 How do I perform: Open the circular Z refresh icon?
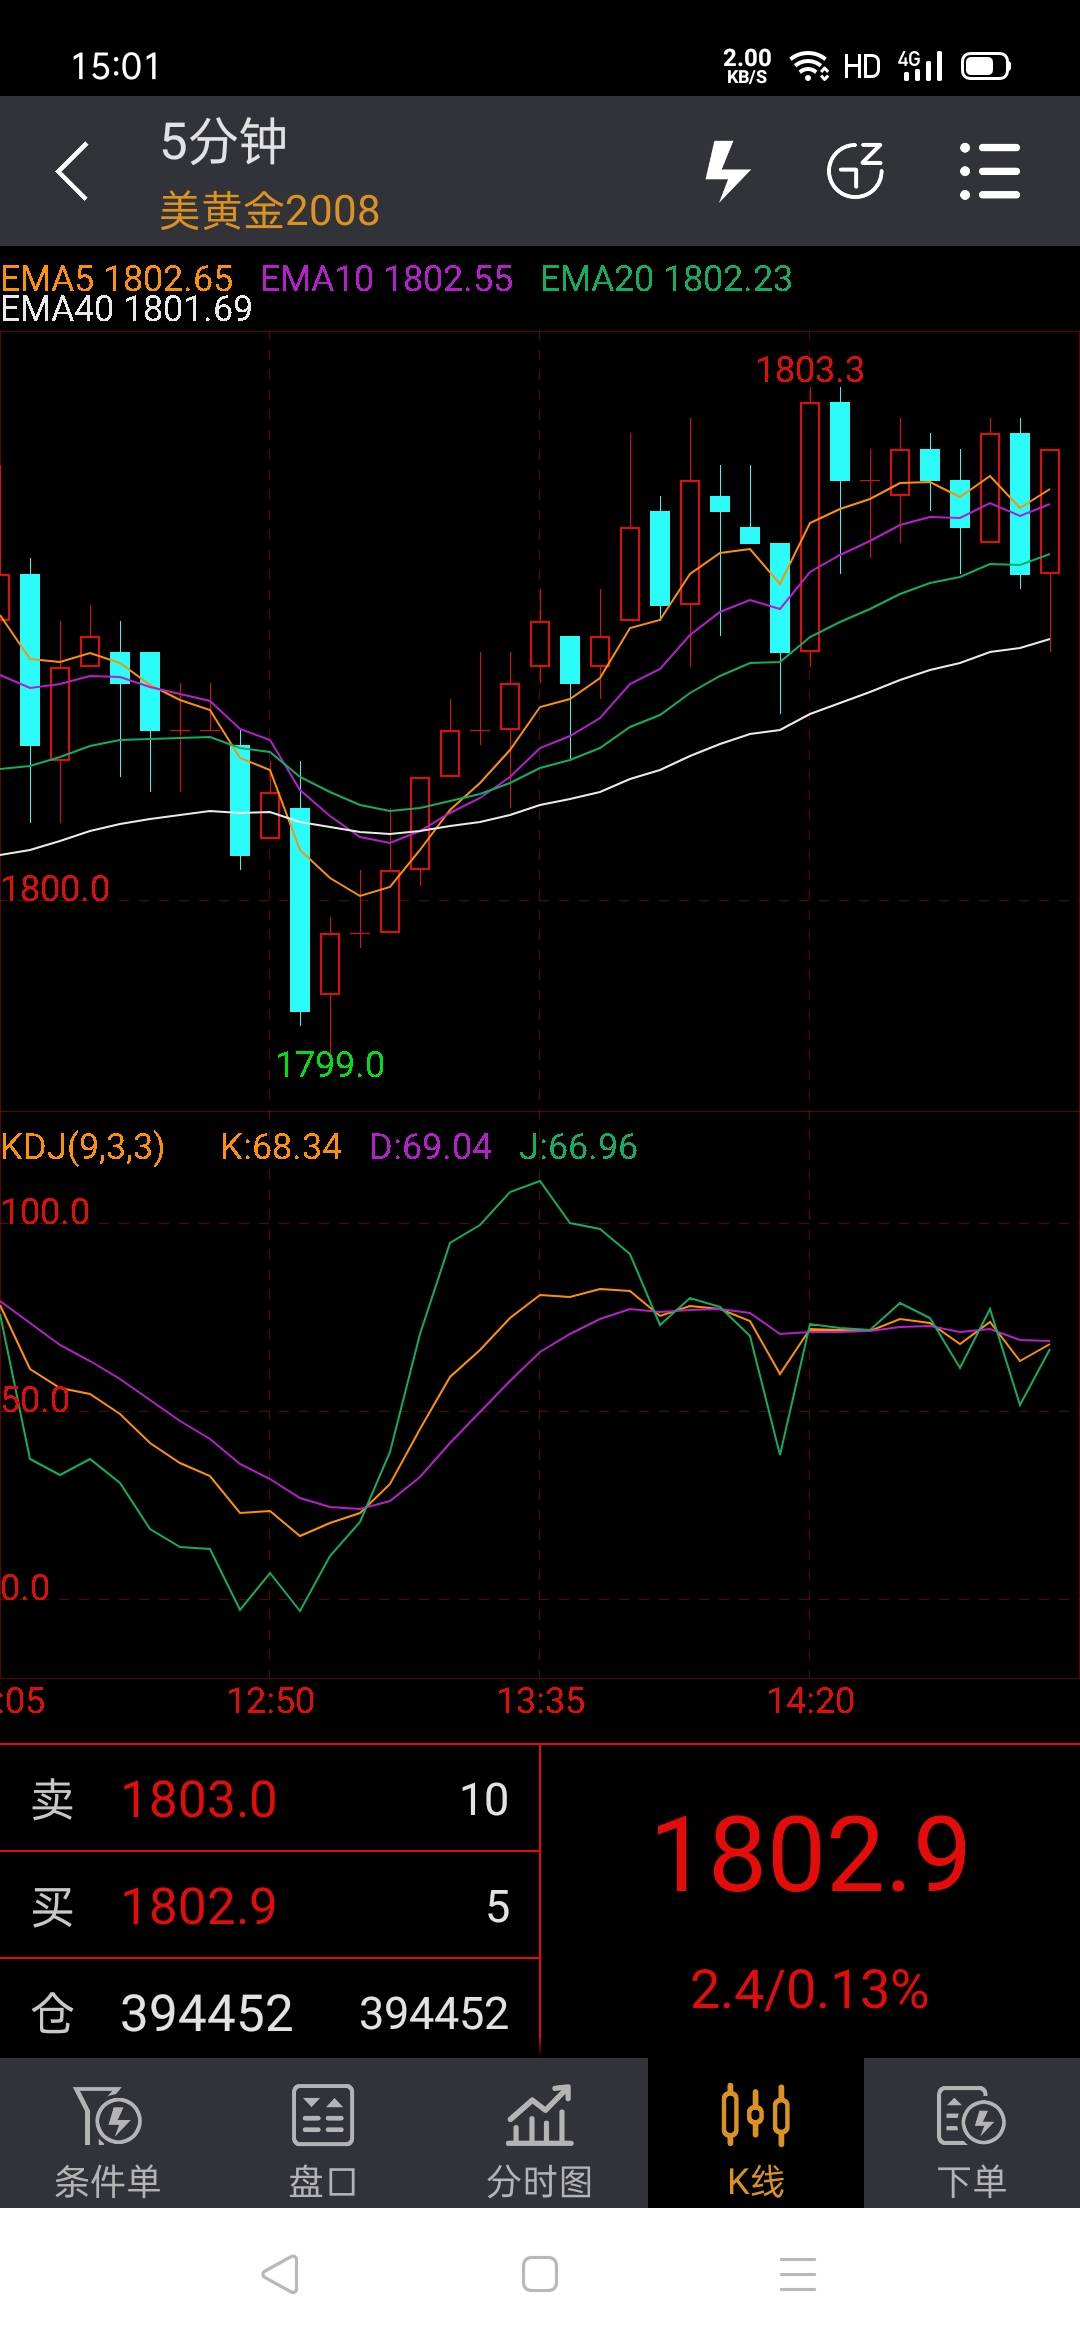coord(856,171)
